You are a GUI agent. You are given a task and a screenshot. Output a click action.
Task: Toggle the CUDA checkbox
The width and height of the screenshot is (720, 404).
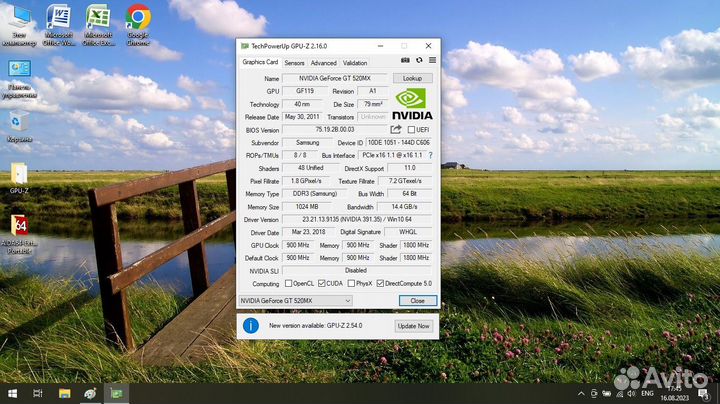click(x=321, y=284)
